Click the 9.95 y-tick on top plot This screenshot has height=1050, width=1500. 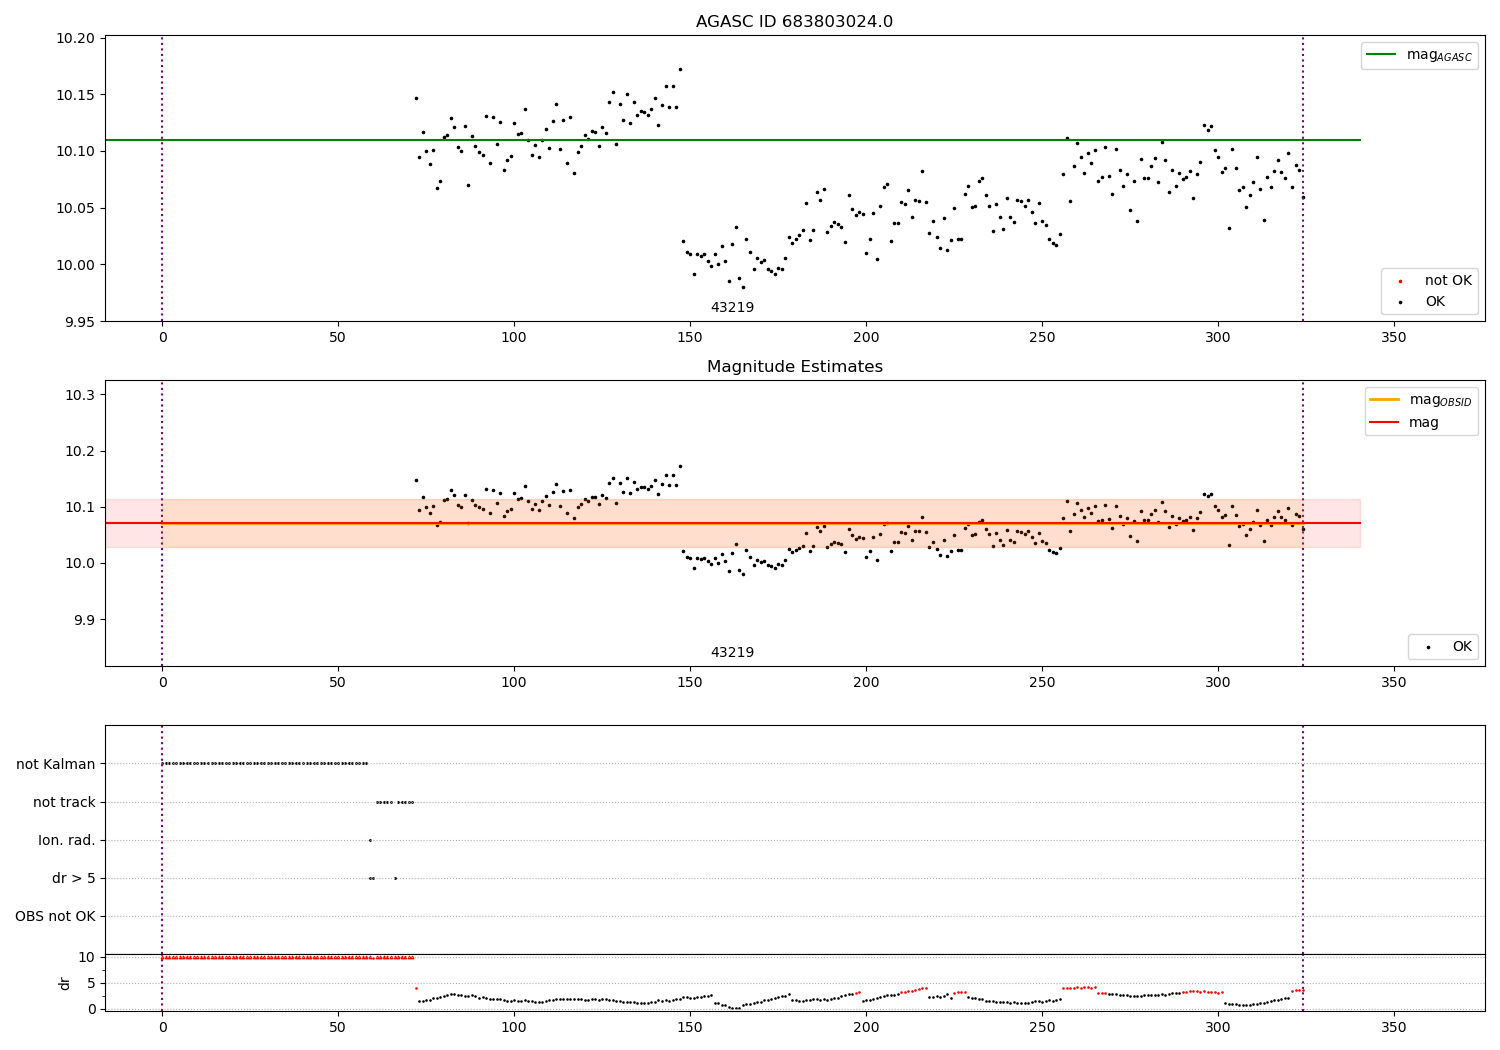pyautogui.click(x=80, y=321)
